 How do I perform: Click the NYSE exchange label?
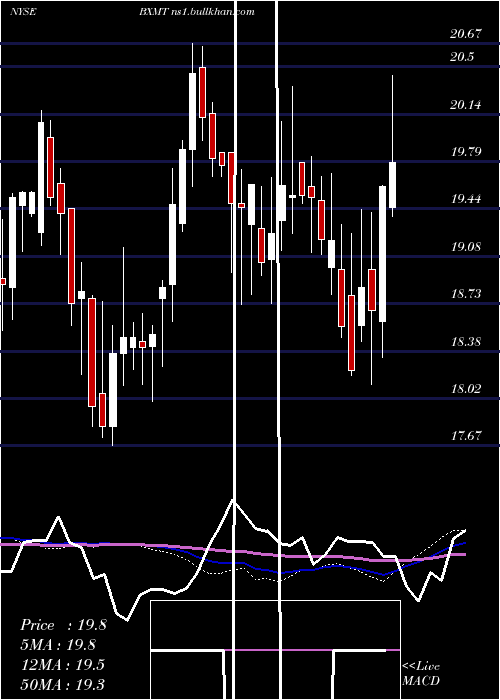[23, 12]
